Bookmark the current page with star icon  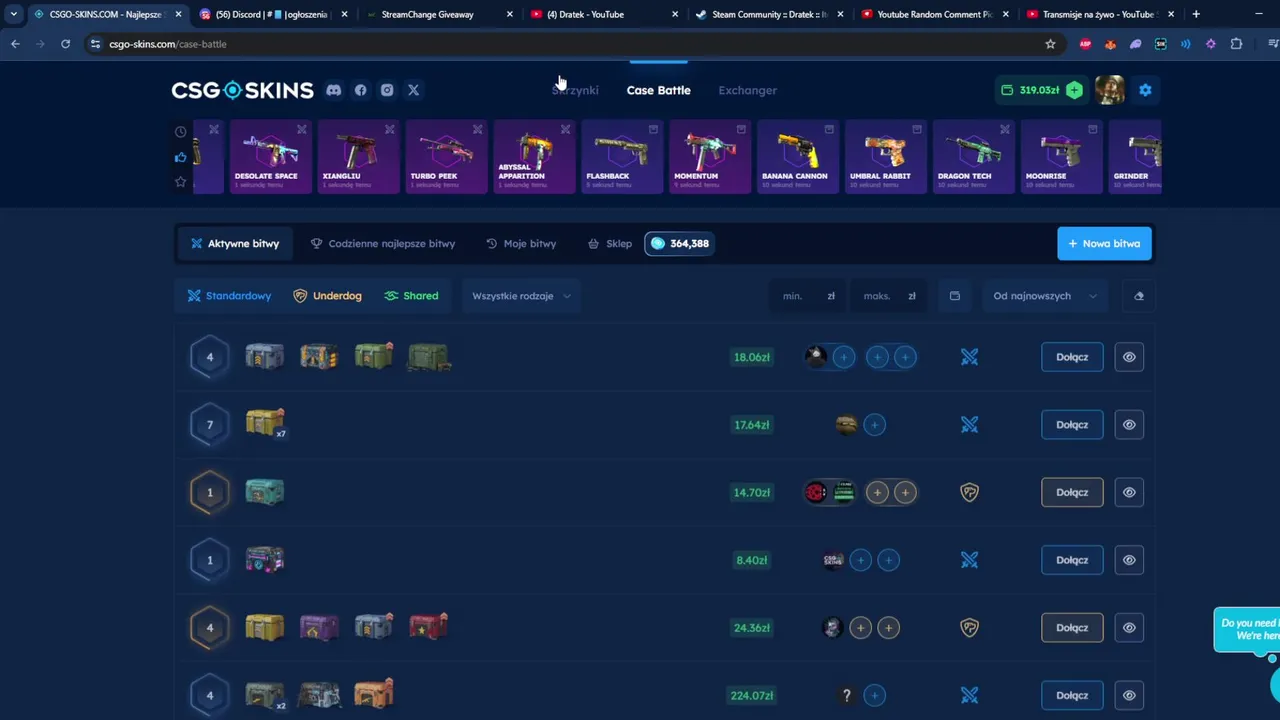tap(1050, 44)
